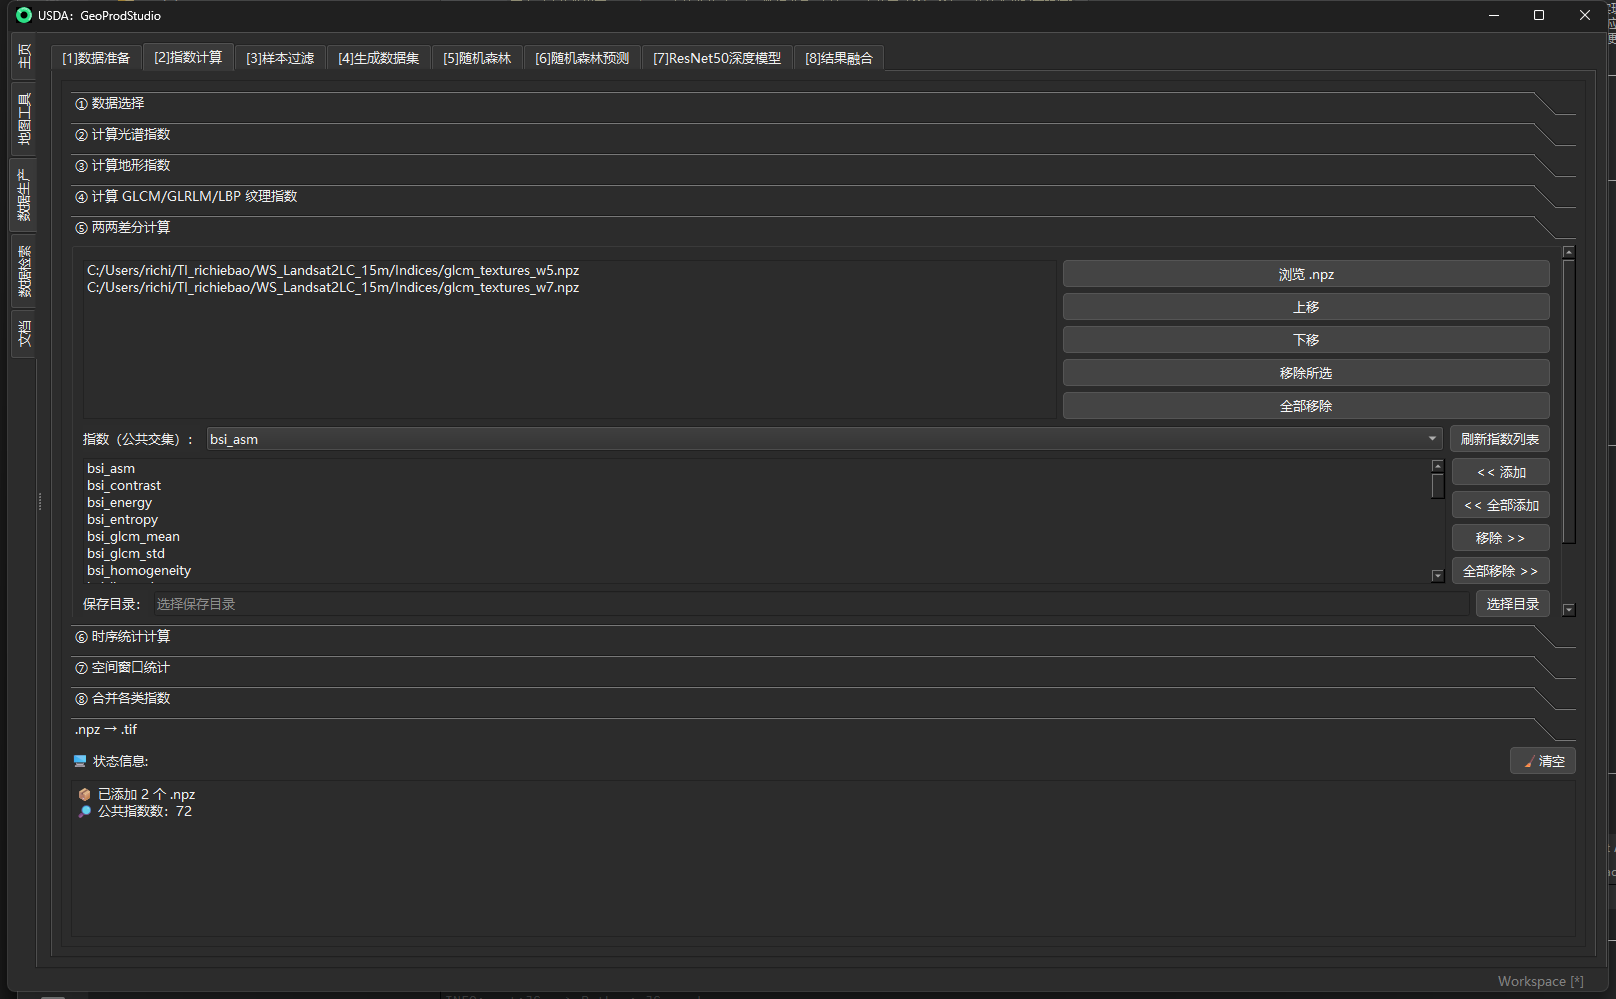Clear status messages with the 清空 button
Viewport: 1616px width, 999px height.
tap(1542, 761)
